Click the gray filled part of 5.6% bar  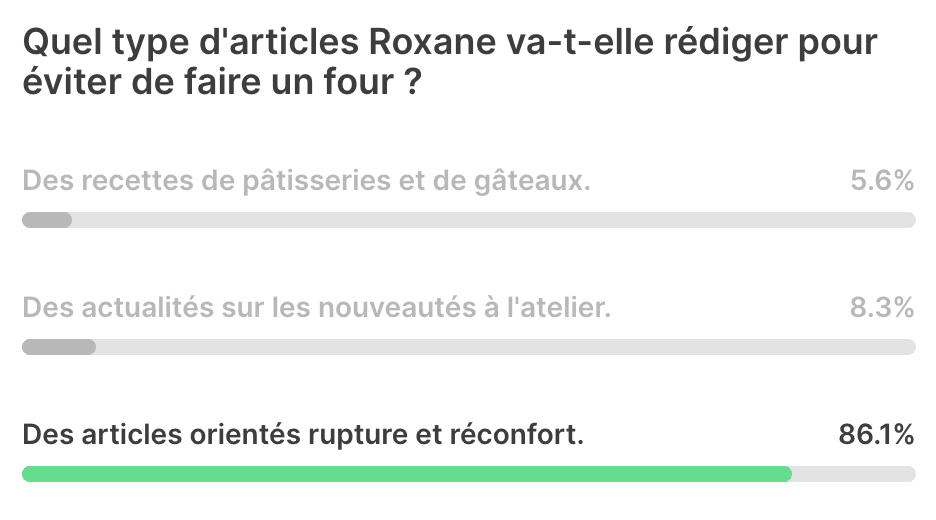pos(47,220)
